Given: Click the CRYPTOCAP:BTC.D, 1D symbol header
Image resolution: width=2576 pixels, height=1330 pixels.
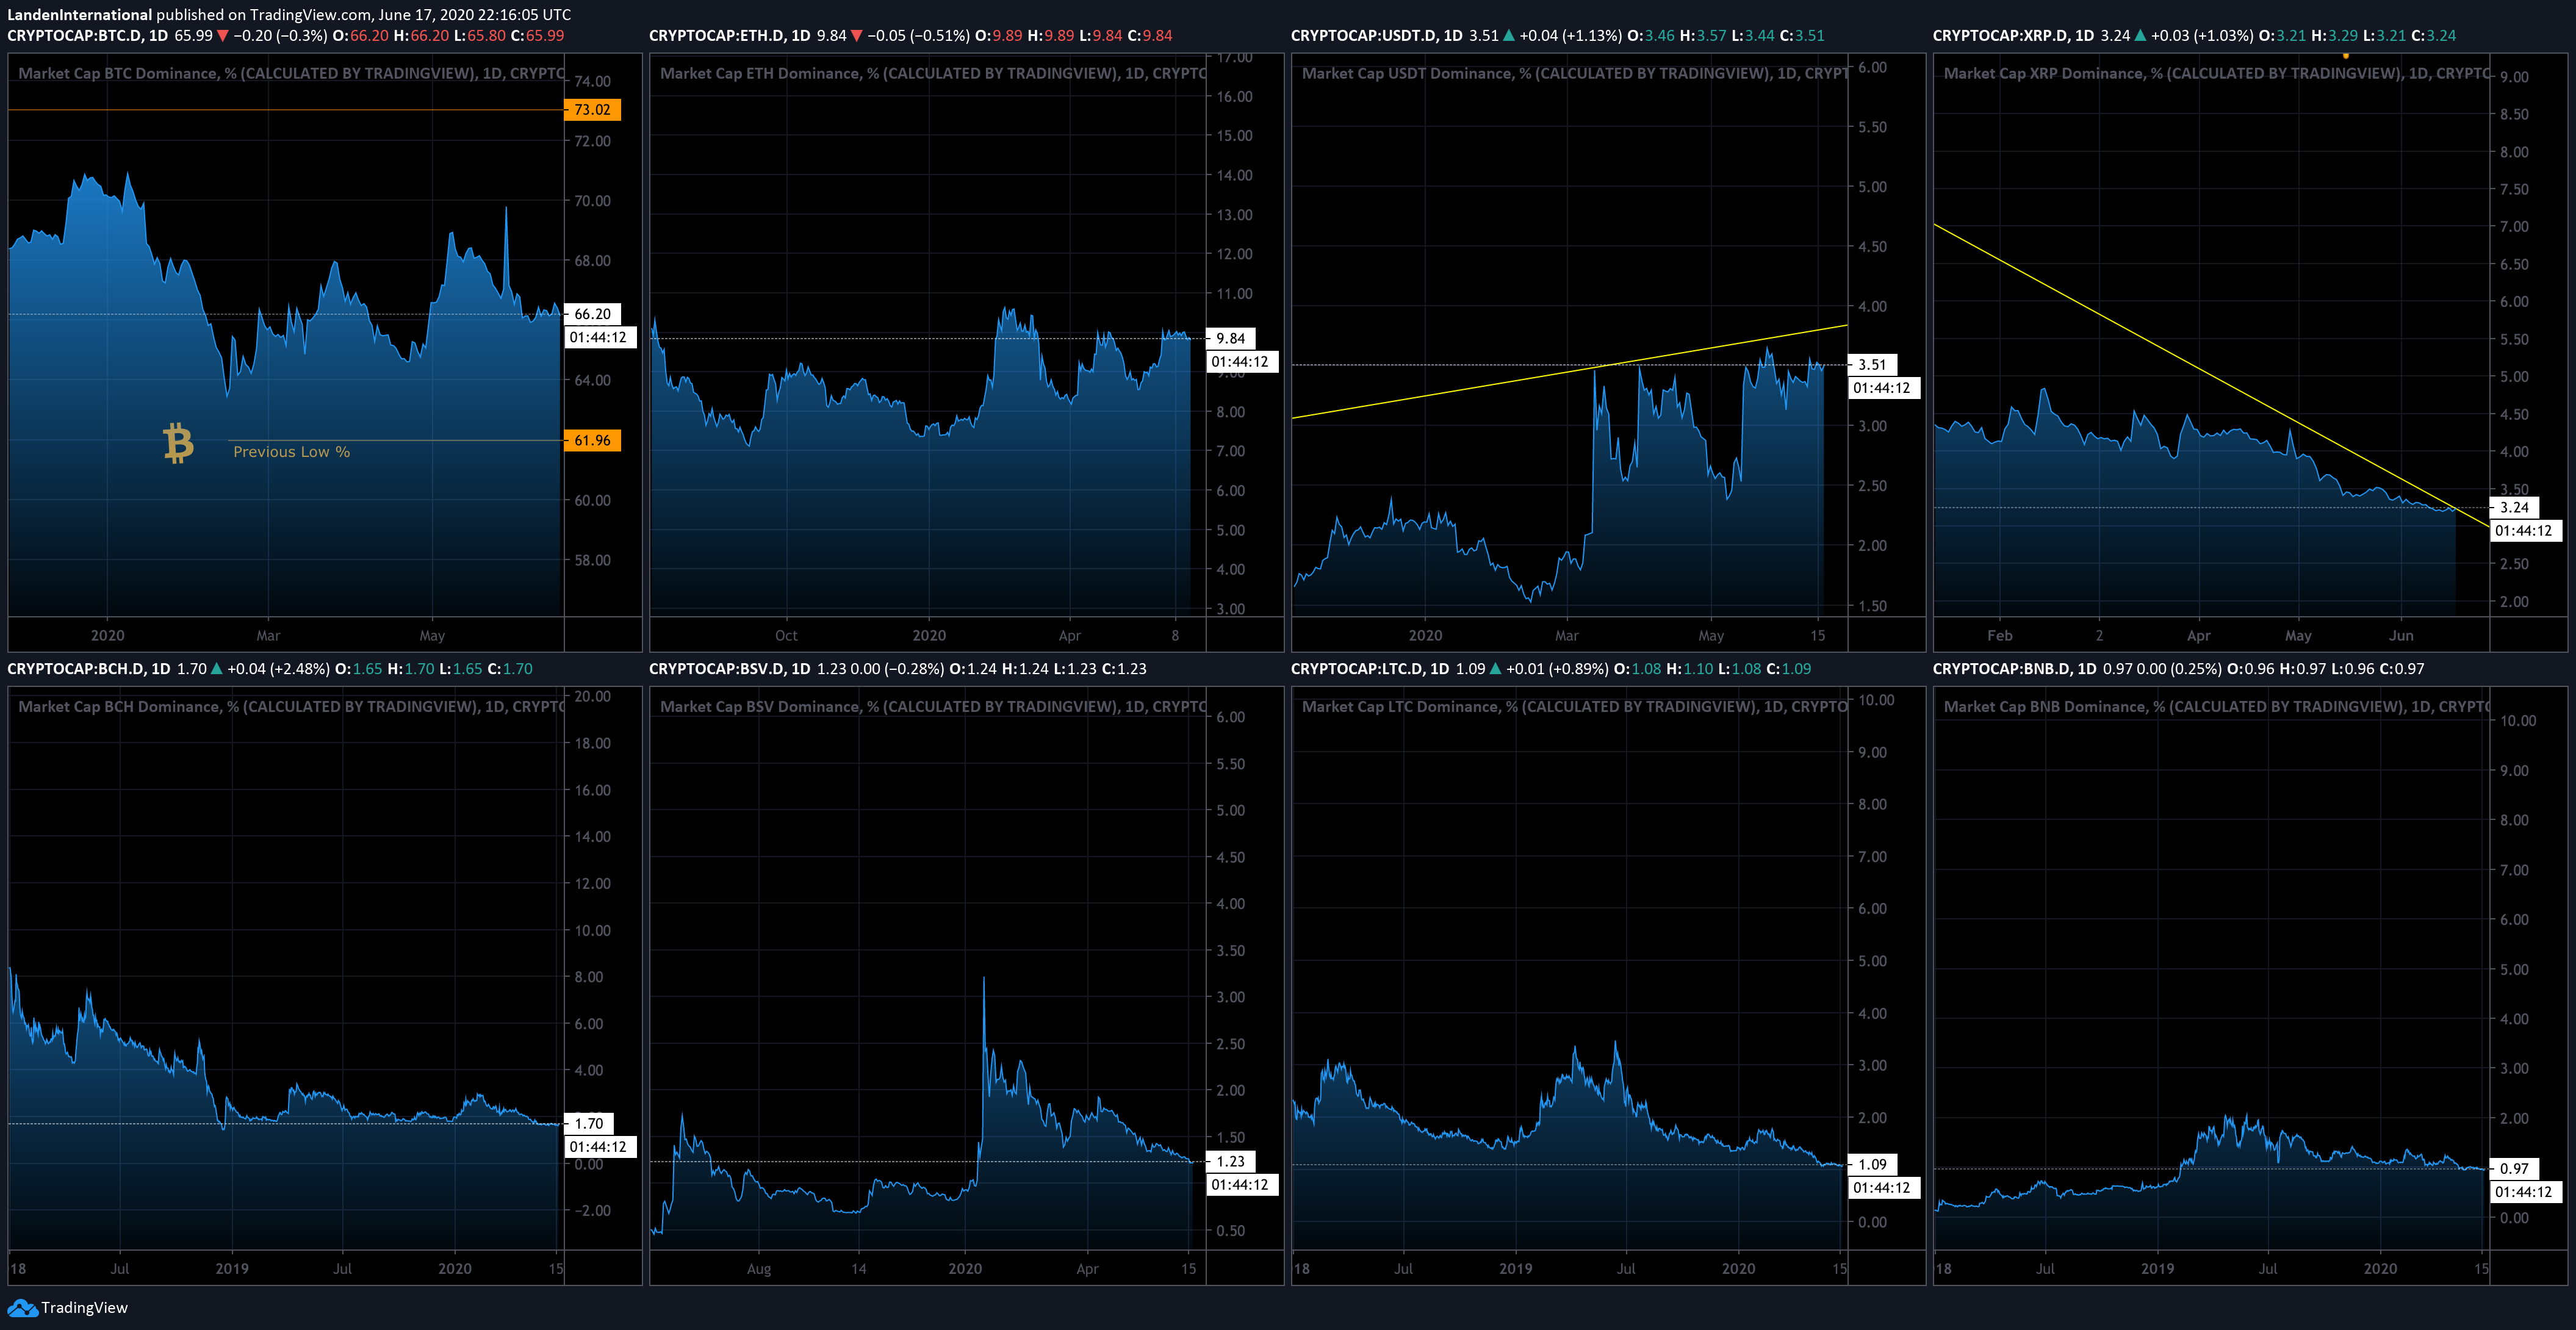Looking at the screenshot, I should (x=88, y=36).
